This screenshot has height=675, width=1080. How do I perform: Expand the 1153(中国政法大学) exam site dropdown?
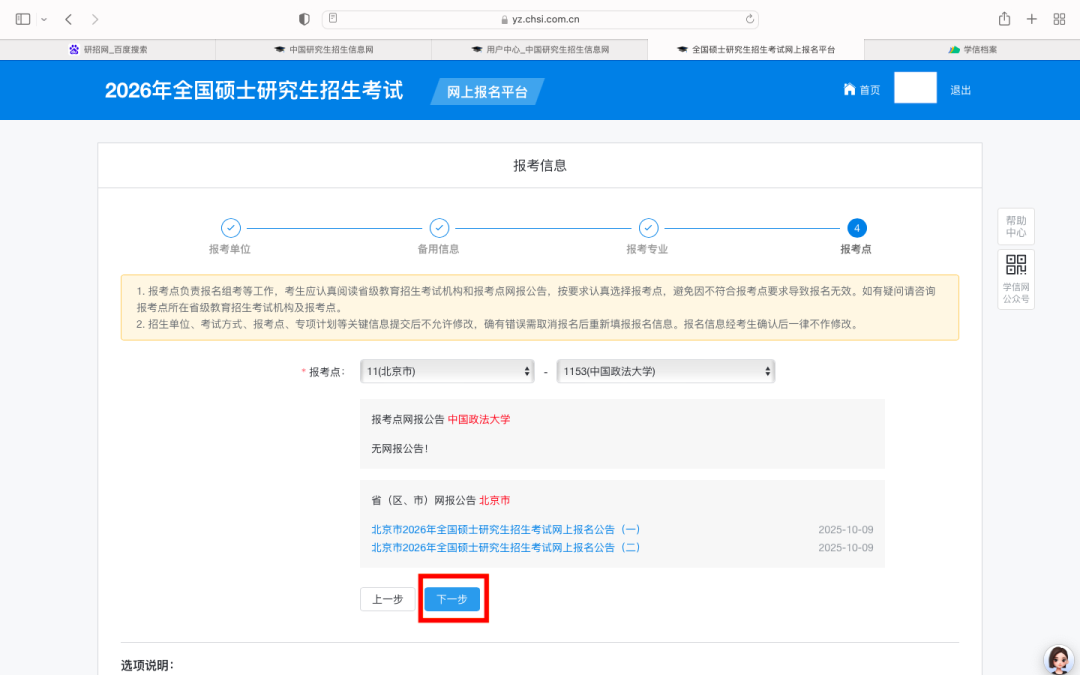[665, 371]
